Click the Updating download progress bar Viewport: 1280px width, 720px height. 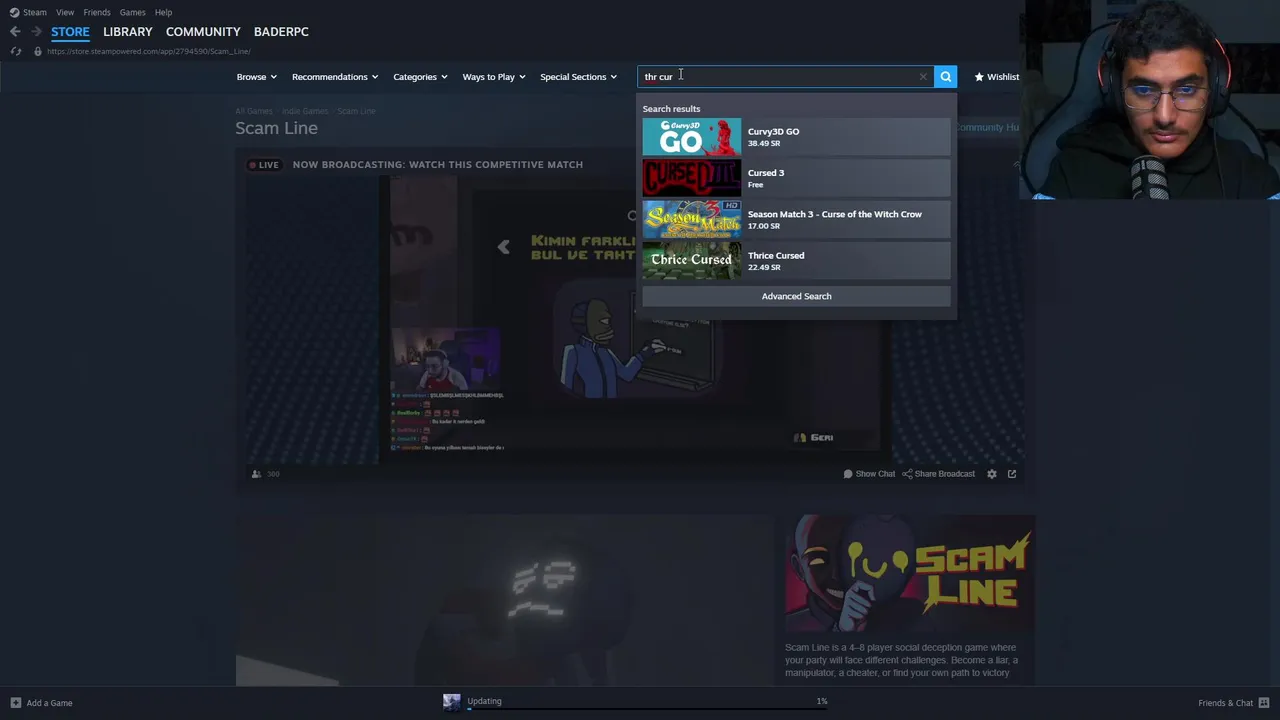pyautogui.click(x=647, y=708)
